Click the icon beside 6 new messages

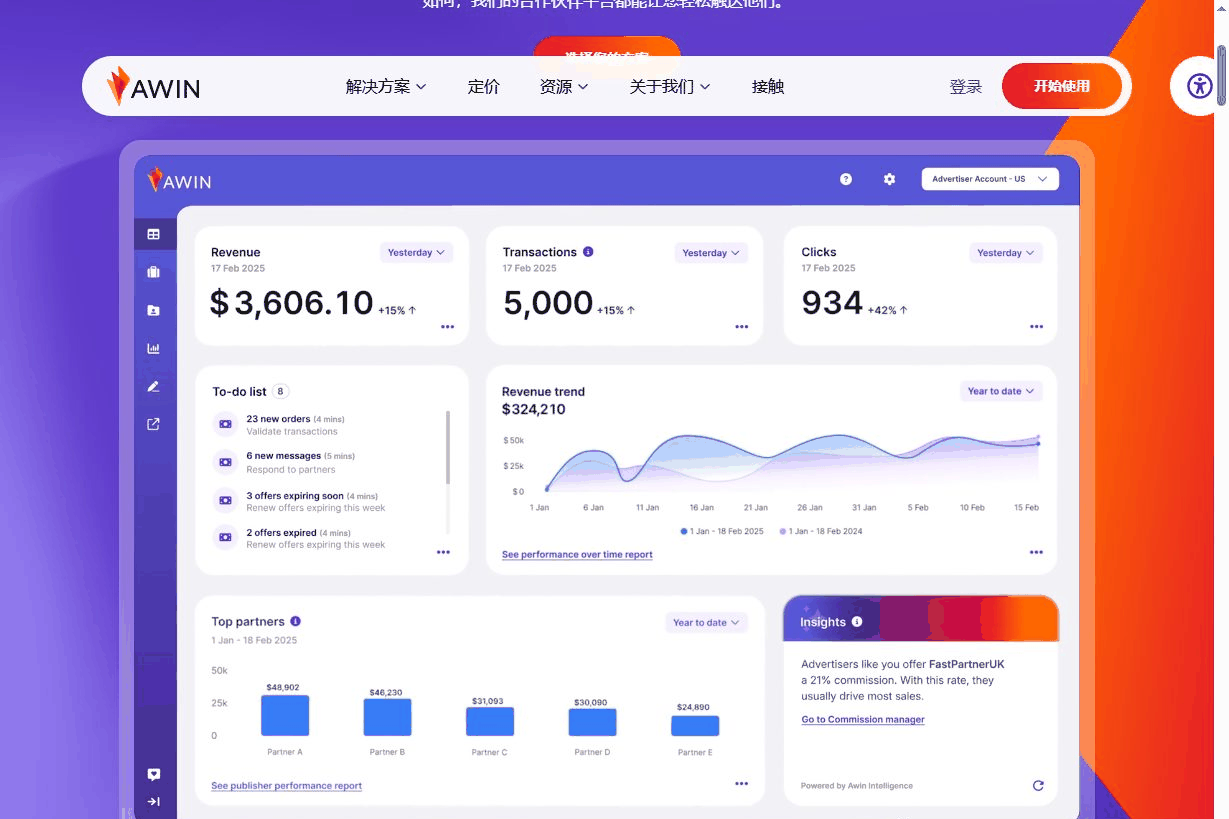coord(225,462)
